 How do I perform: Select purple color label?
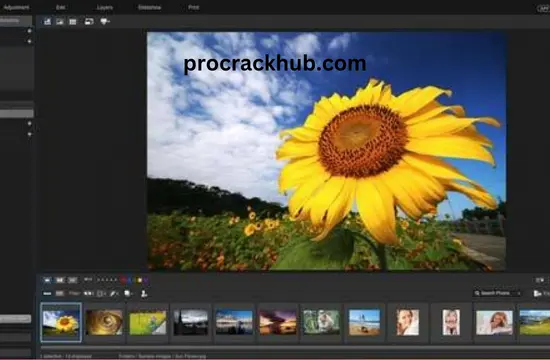click(x=145, y=280)
